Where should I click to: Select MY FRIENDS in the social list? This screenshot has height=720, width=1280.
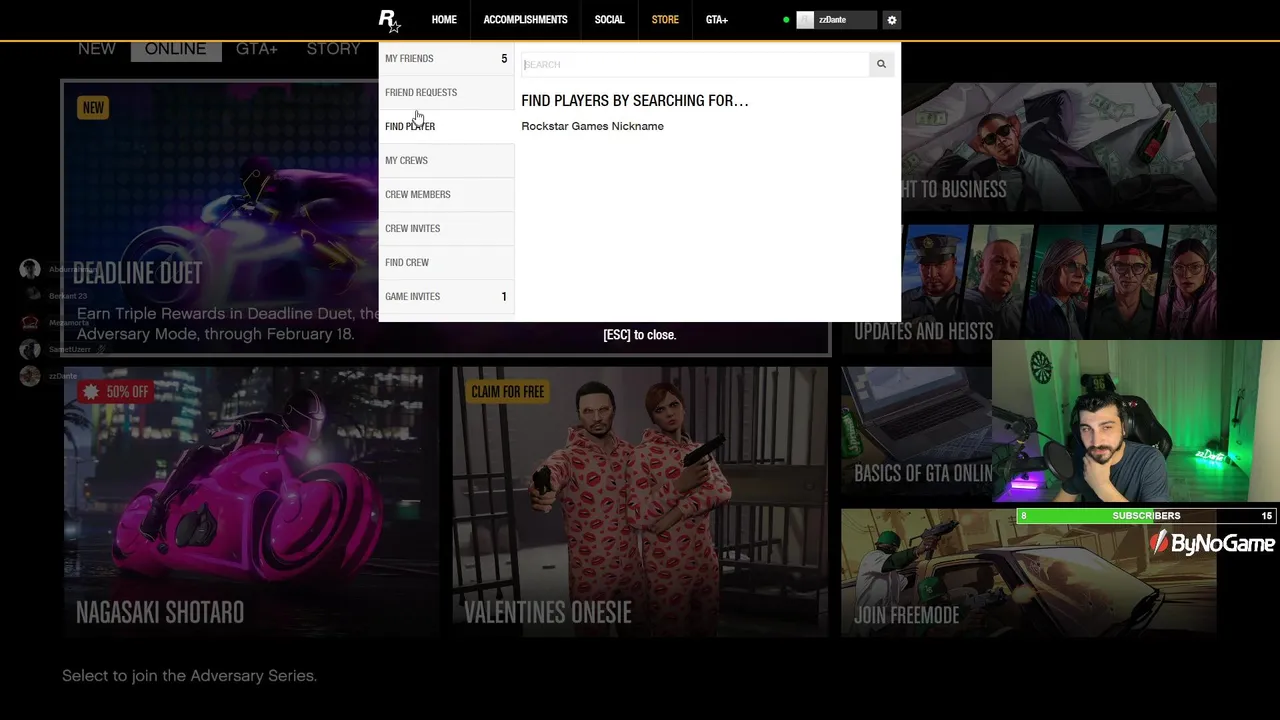click(x=446, y=59)
